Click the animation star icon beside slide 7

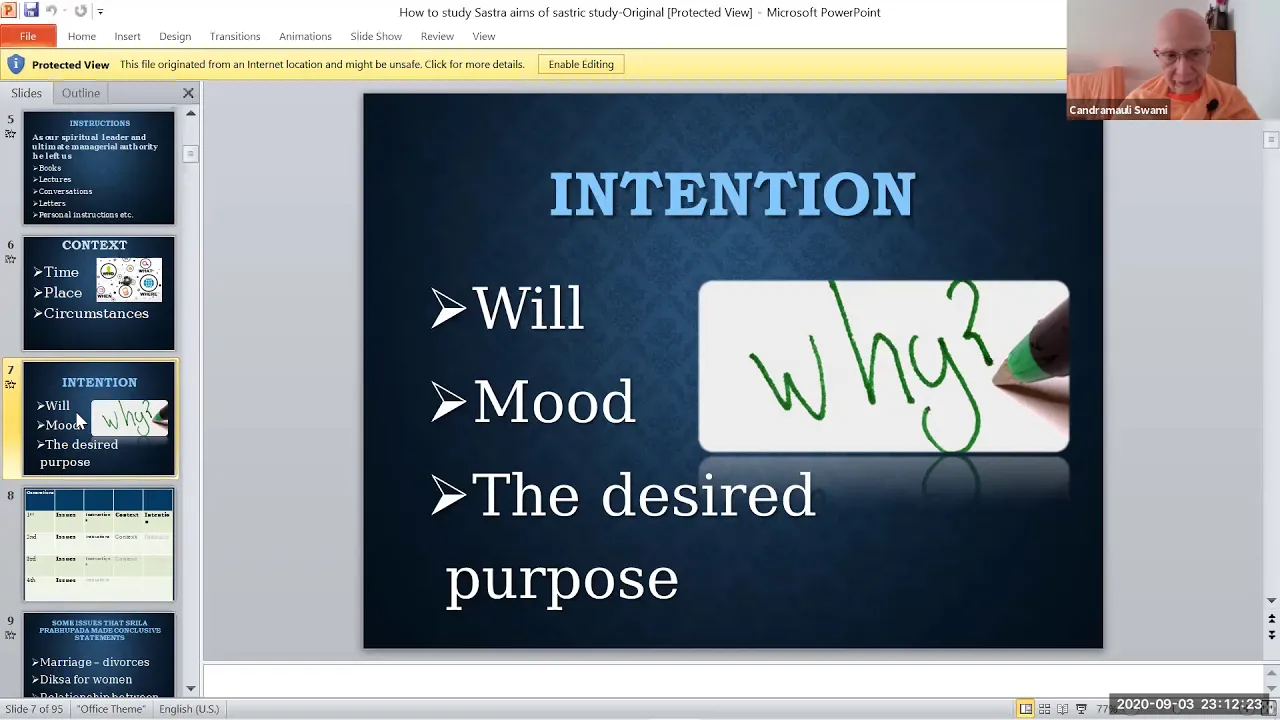(x=11, y=384)
